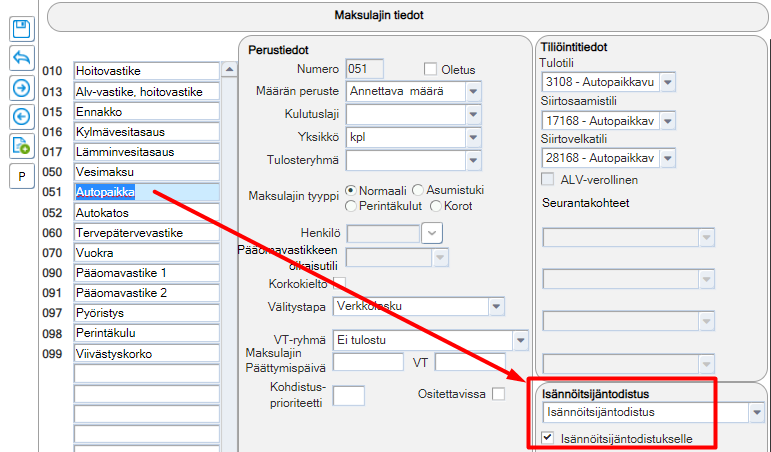Screen dimensions: 771x452
Task: Click the Kohdistusprioriteetti input field
Action: (349, 395)
